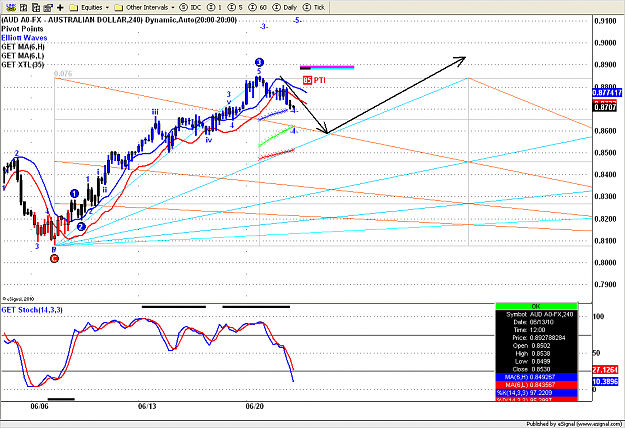The width and height of the screenshot is (625, 428).
Task: Switch to the 1 minute interval
Action: click(x=216, y=7)
